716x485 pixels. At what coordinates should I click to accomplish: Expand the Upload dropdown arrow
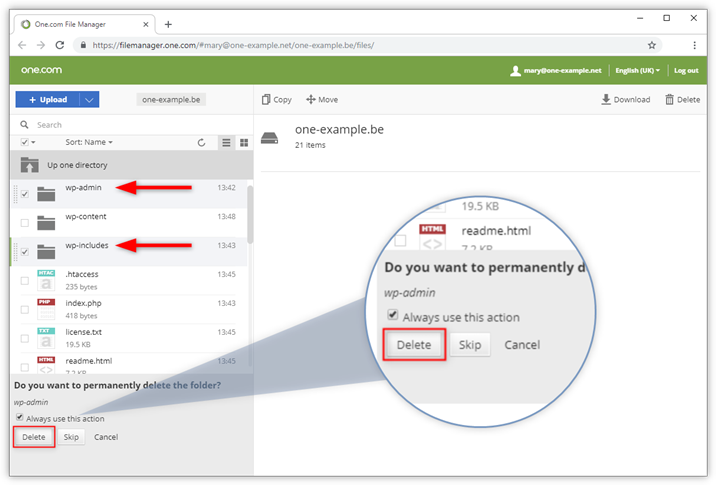pos(90,100)
